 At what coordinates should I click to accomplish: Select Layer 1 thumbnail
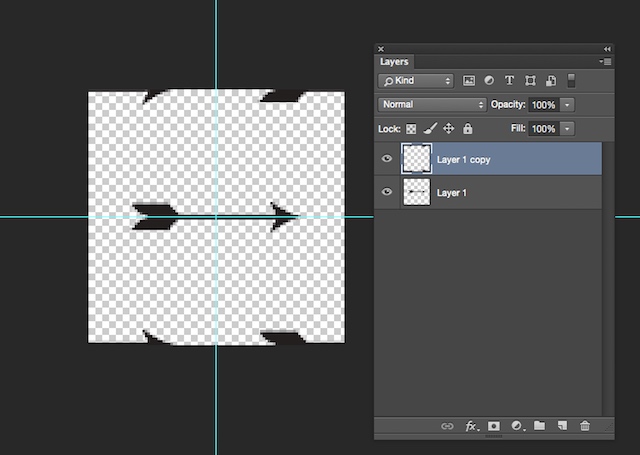pos(416,192)
